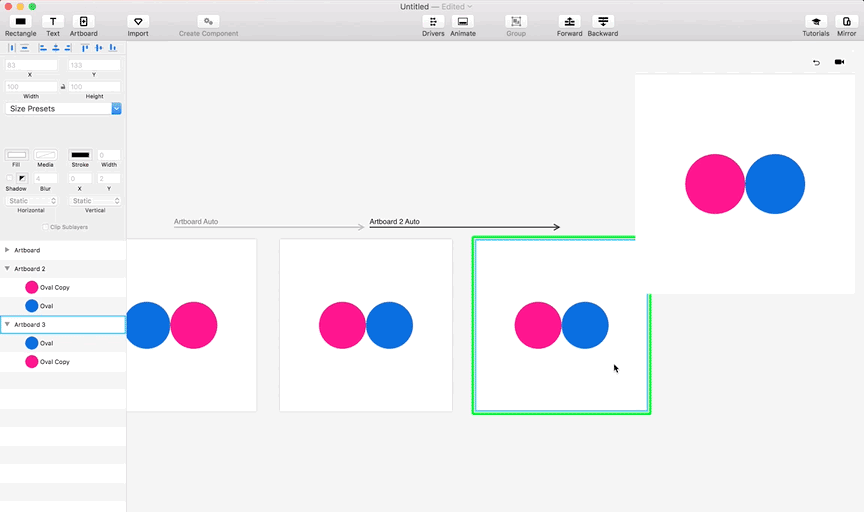Select the pink oval on the middle artboard
The image size is (864, 512).
[x=342, y=325]
